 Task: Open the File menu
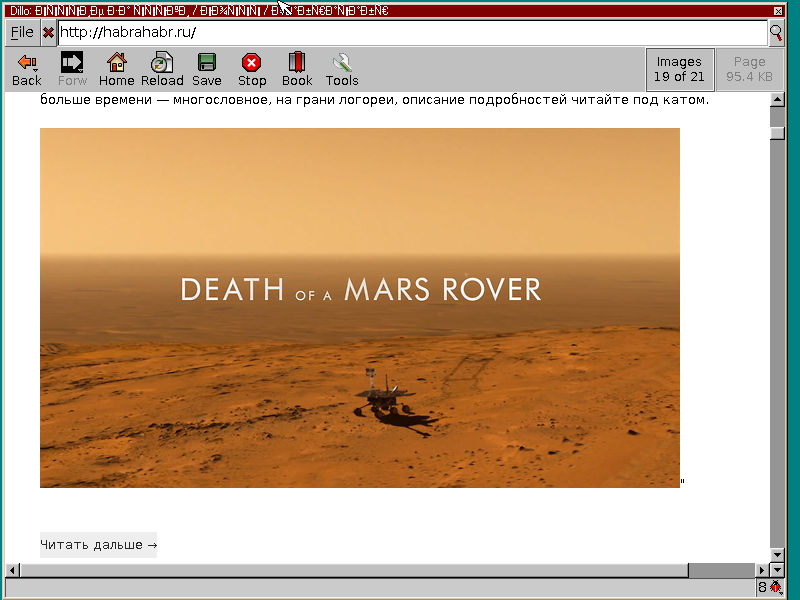(22, 33)
